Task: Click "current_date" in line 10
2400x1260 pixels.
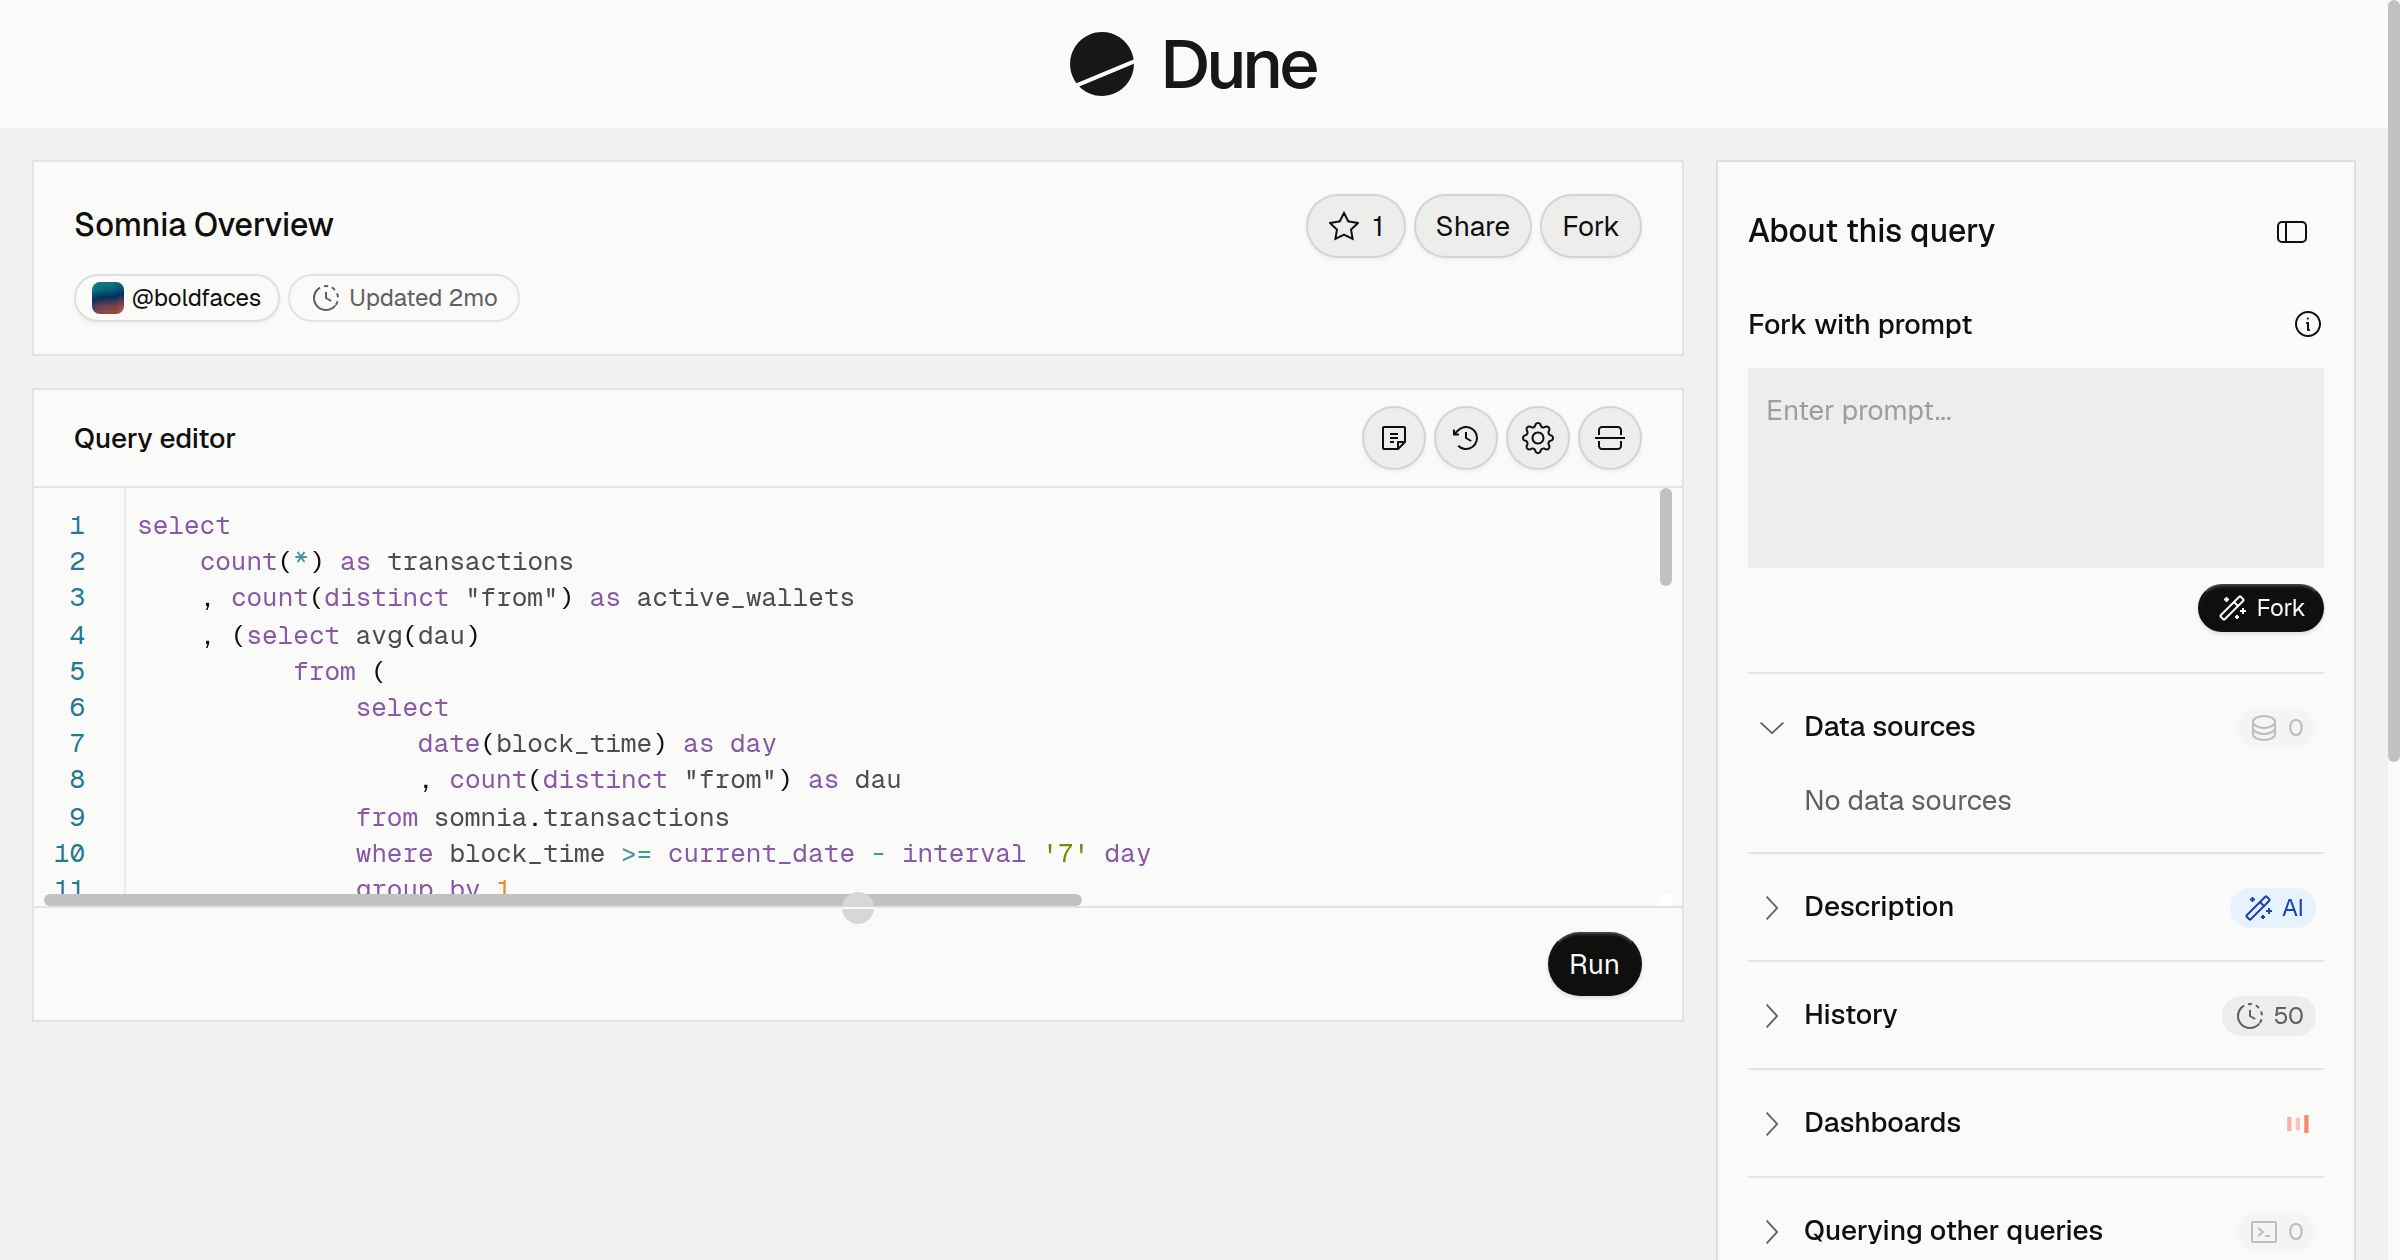Action: pos(761,854)
